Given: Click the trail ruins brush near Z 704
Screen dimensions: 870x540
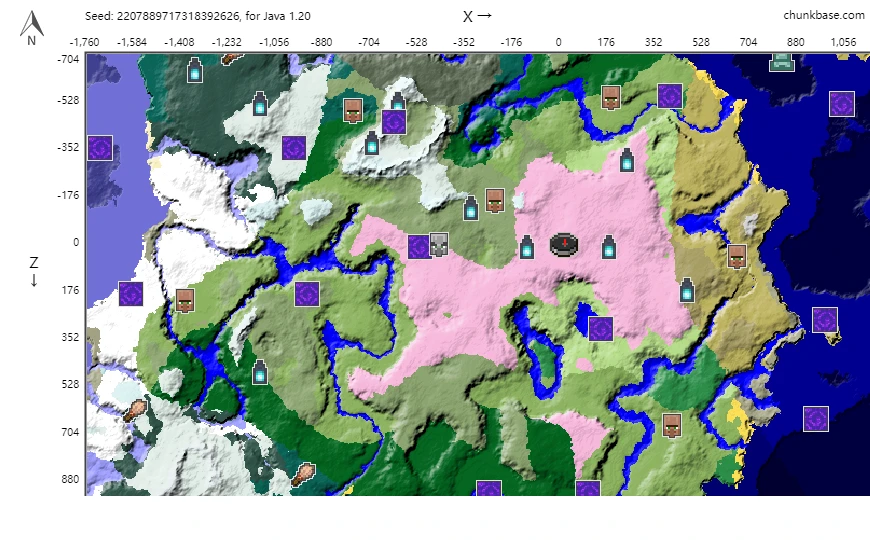Looking at the screenshot, I should 135,411.
